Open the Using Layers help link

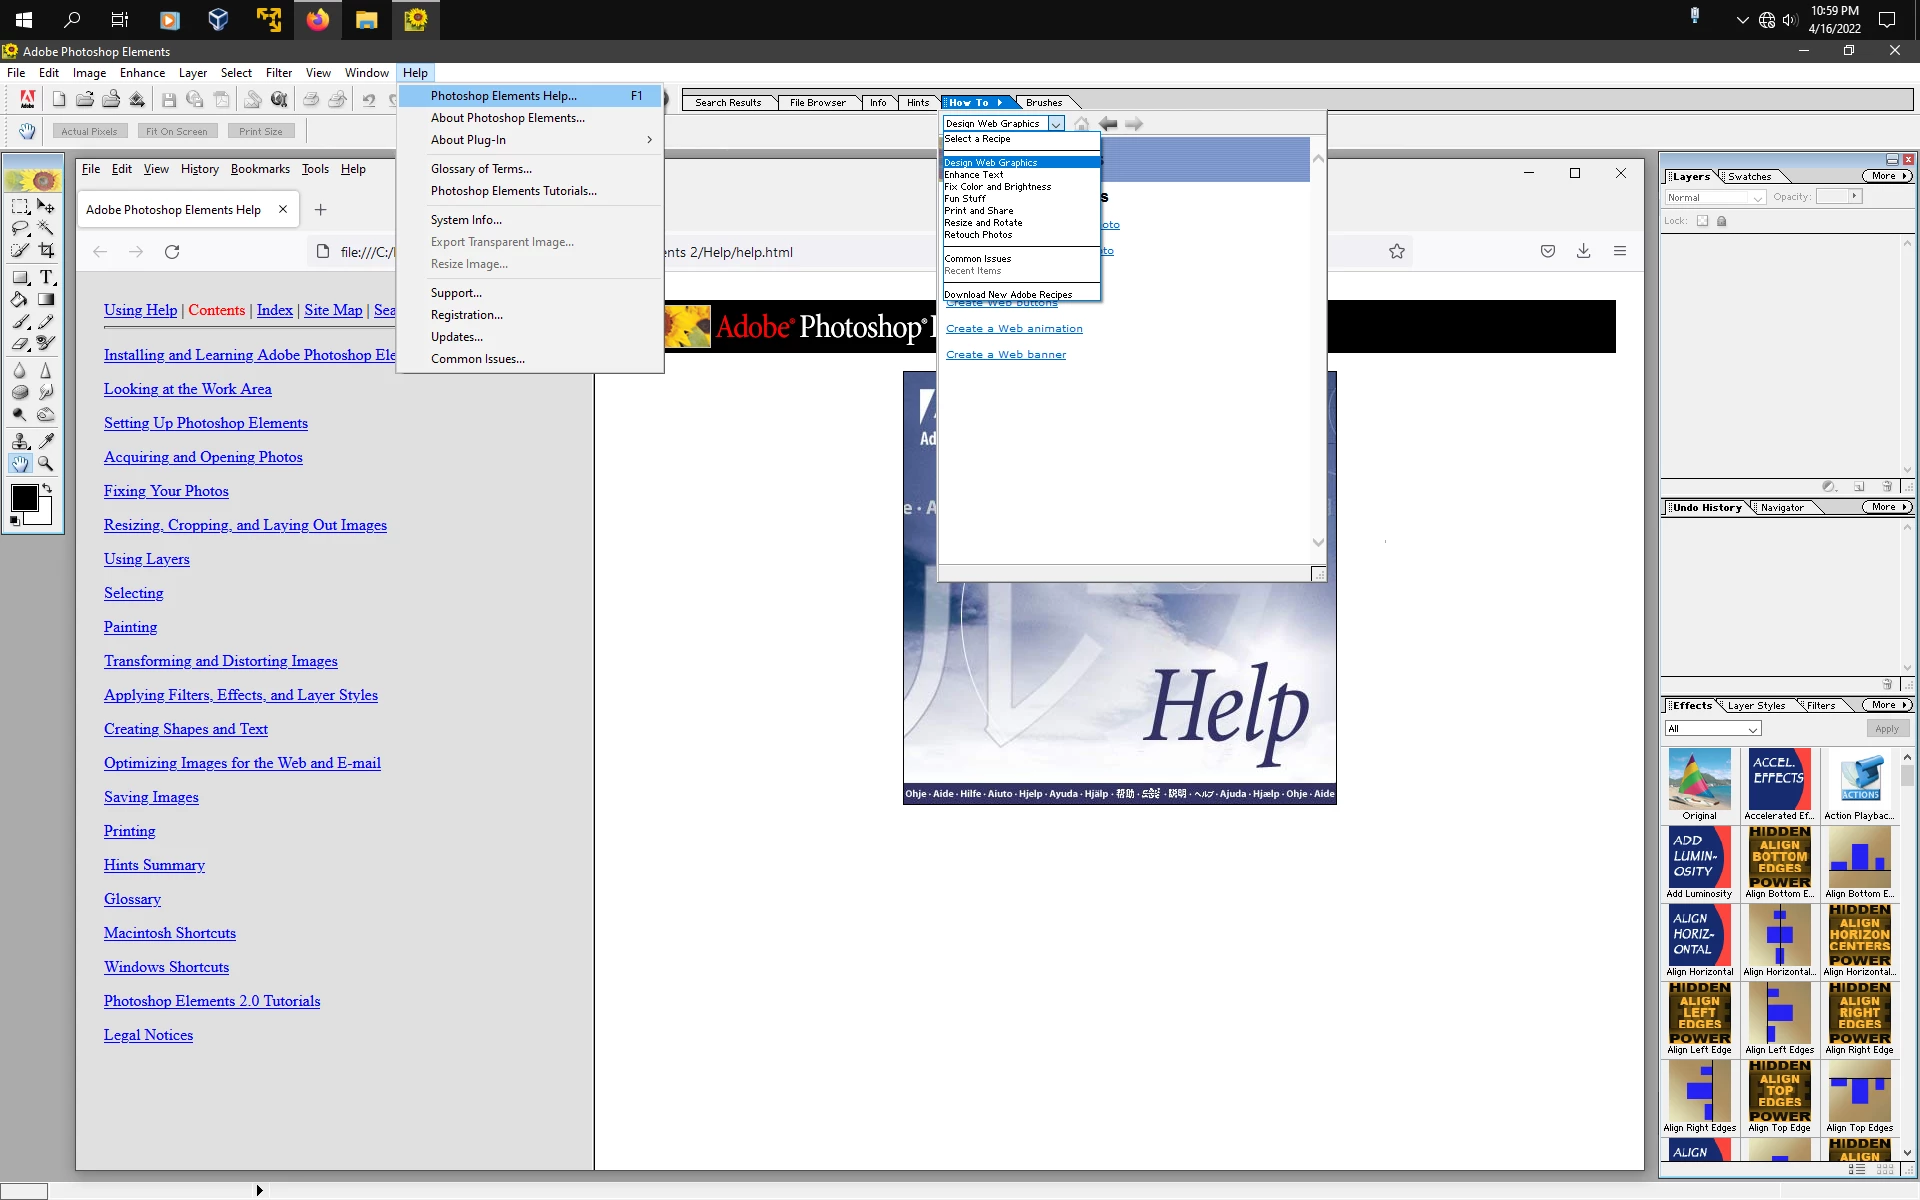click(x=146, y=559)
